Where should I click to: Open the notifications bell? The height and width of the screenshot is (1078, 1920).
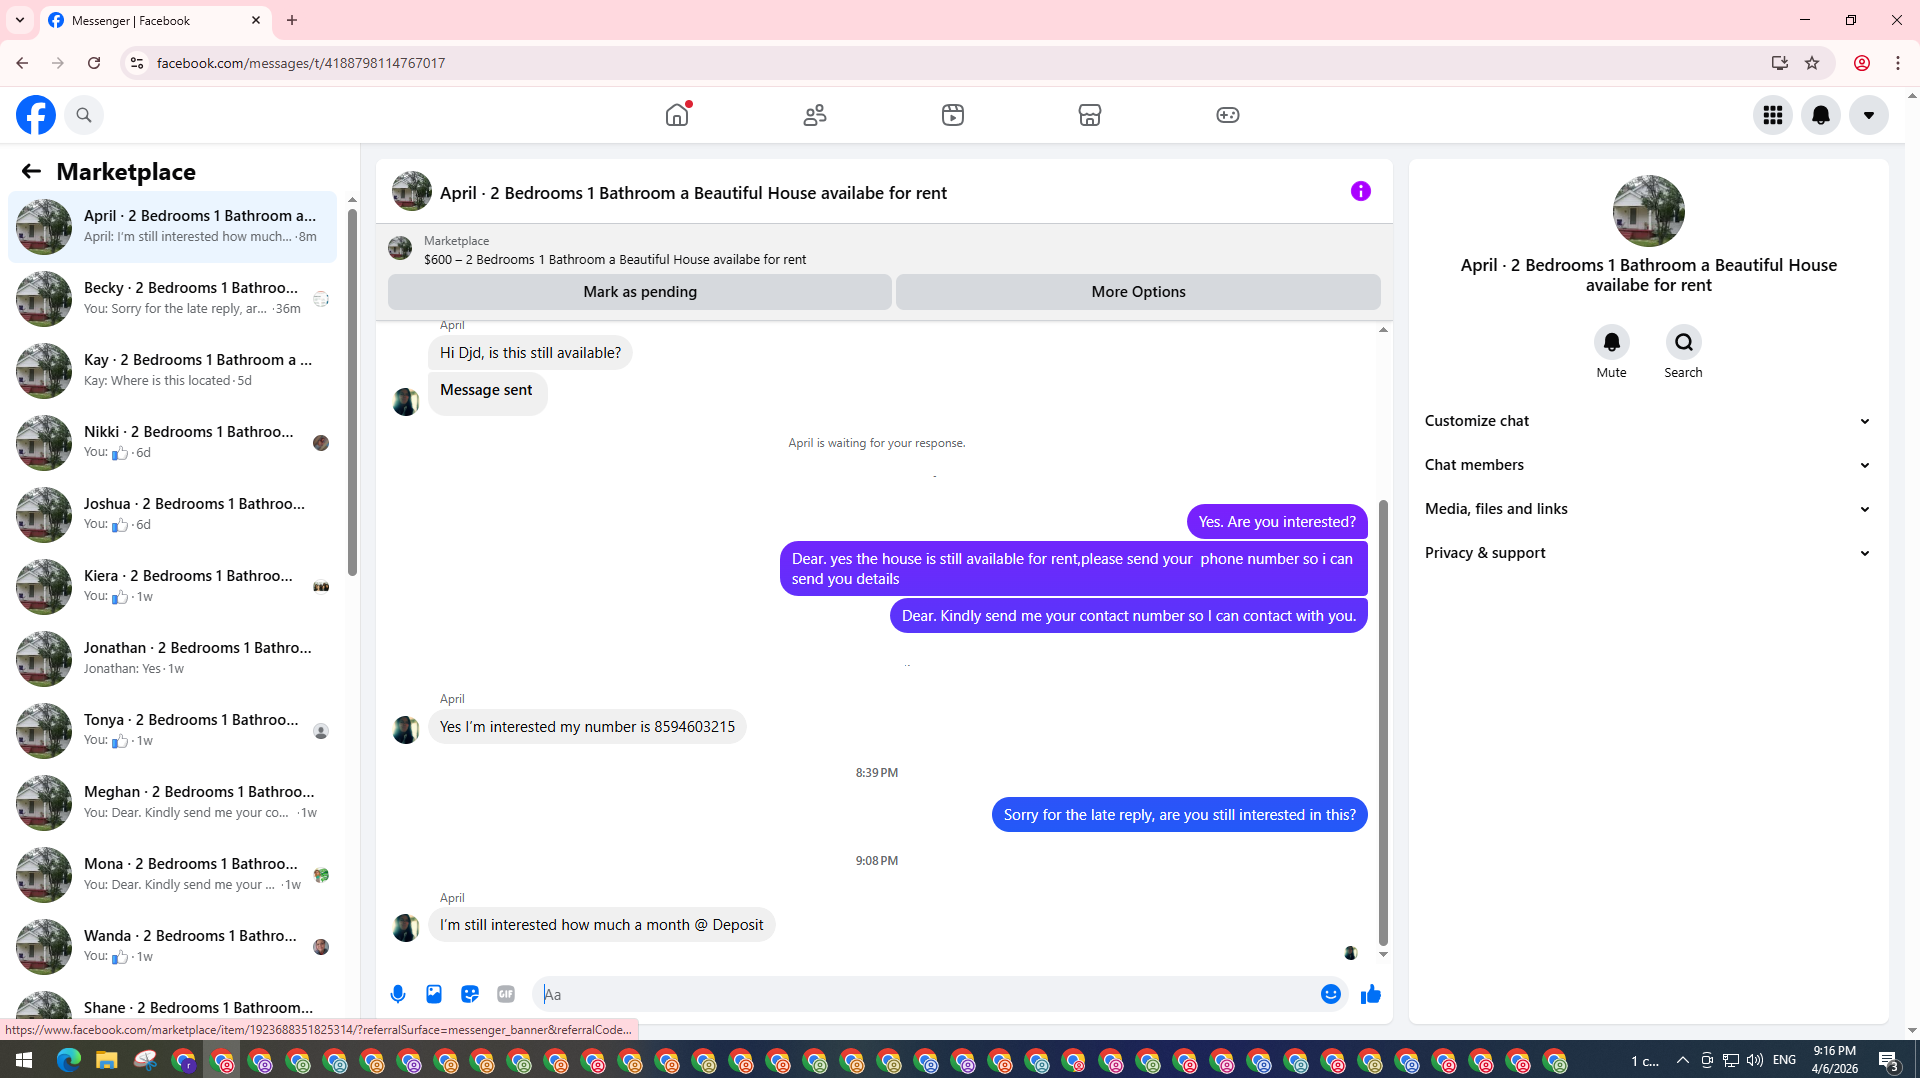(x=1821, y=115)
